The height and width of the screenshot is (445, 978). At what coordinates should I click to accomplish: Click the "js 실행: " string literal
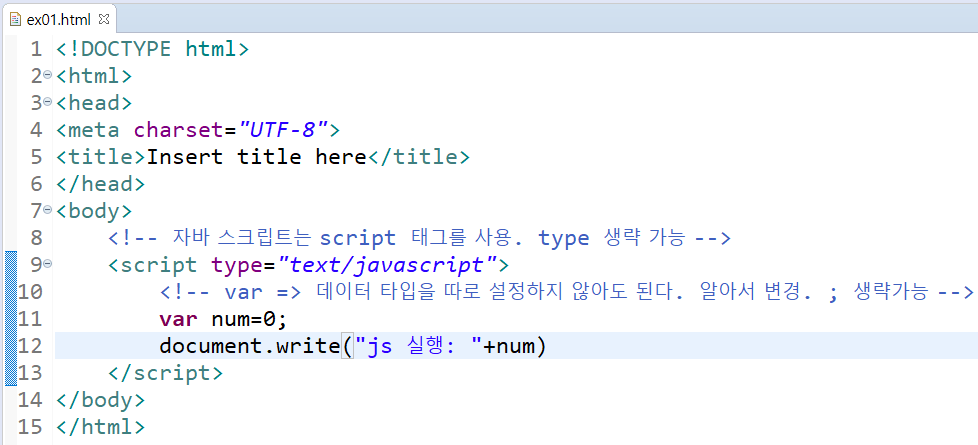pos(417,346)
